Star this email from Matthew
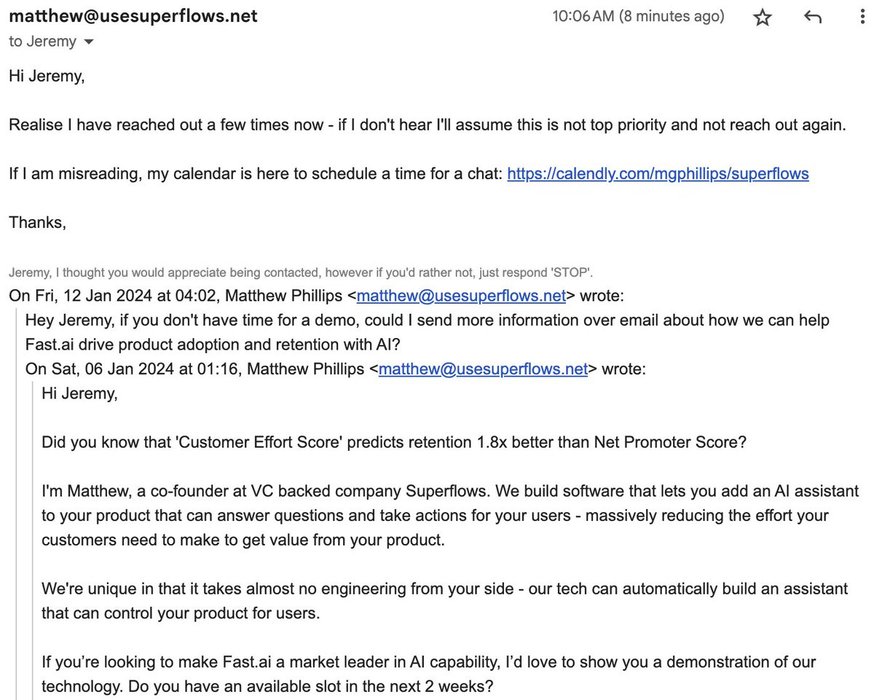Viewport: 874px width, 700px height. (763, 17)
